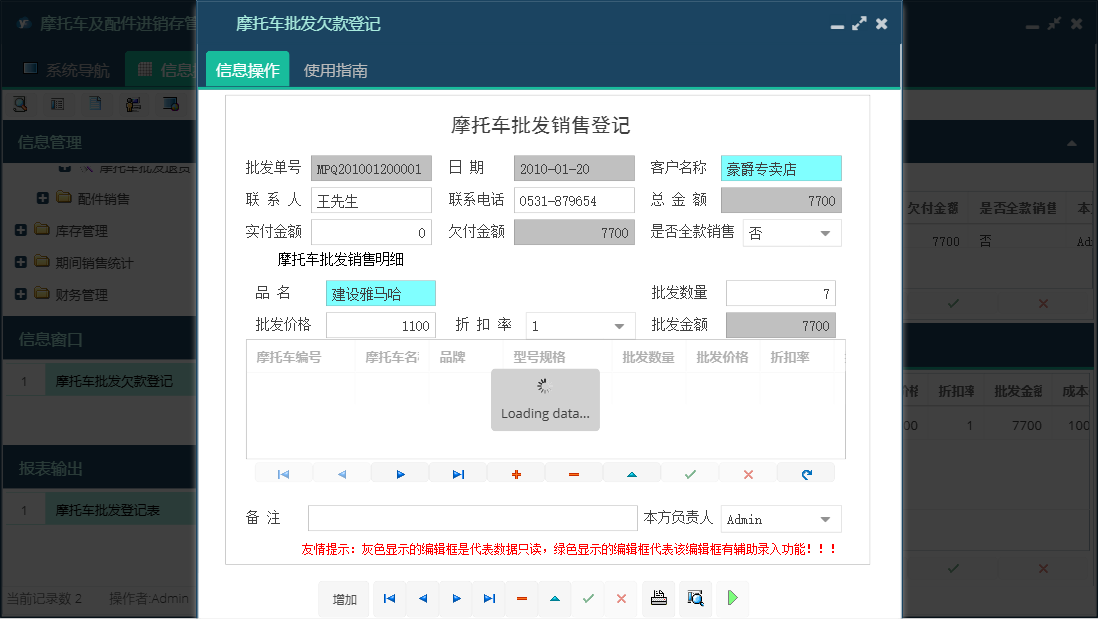Add a detail row with the plus icon
The width and height of the screenshot is (1098, 625).
pos(516,472)
